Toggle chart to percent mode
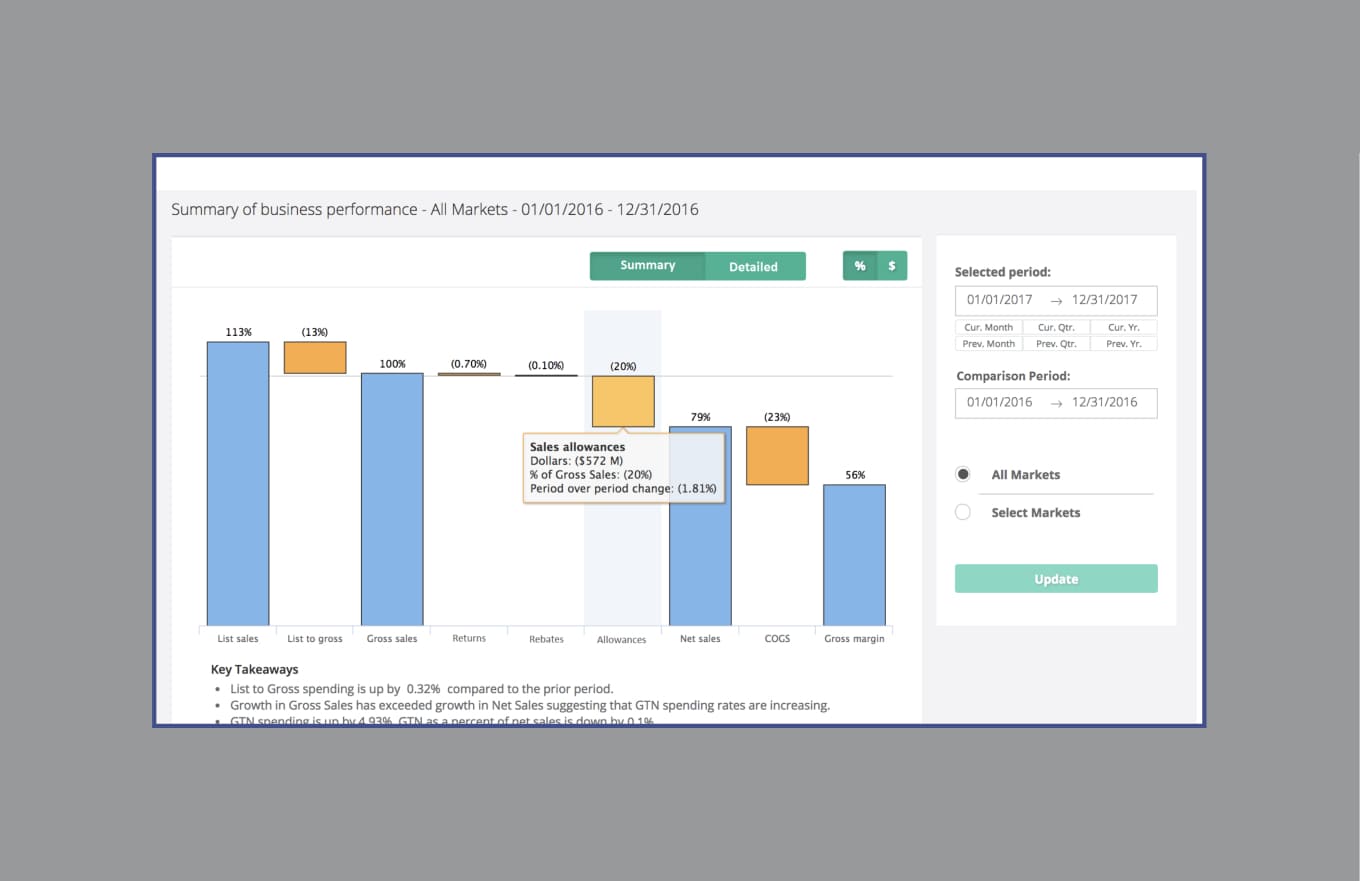This screenshot has height=881, width=1360. tap(859, 266)
